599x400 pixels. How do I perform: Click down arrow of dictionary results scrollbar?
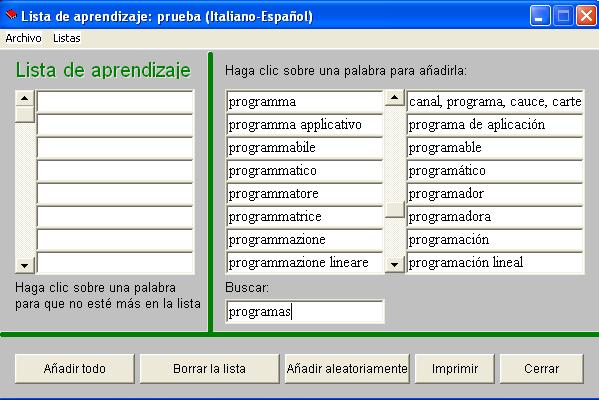(395, 264)
